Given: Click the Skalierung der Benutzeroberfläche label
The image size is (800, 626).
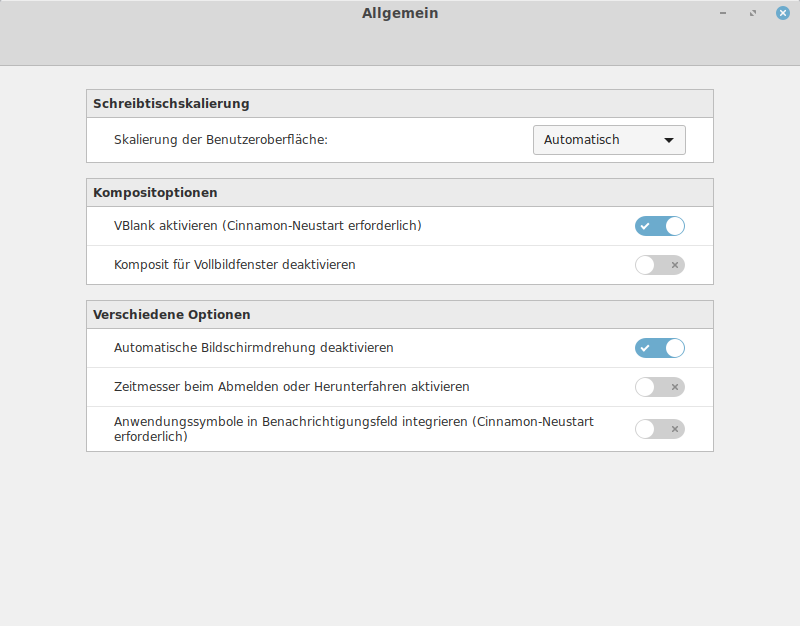Looking at the screenshot, I should tap(221, 140).
